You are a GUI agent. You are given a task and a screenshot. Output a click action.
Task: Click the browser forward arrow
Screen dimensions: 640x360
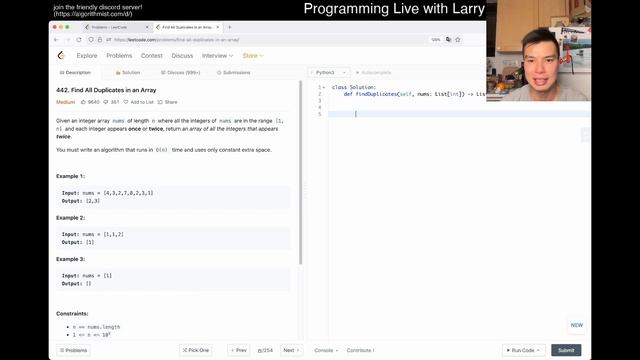tap(68, 40)
